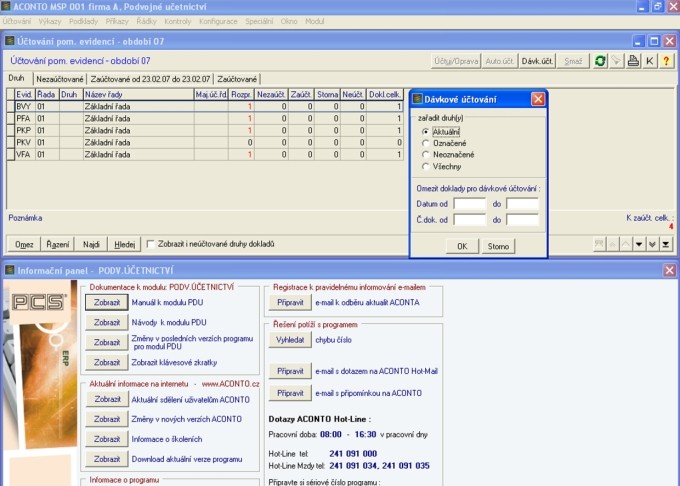Click the printer icon in toolbar

(x=632, y=61)
